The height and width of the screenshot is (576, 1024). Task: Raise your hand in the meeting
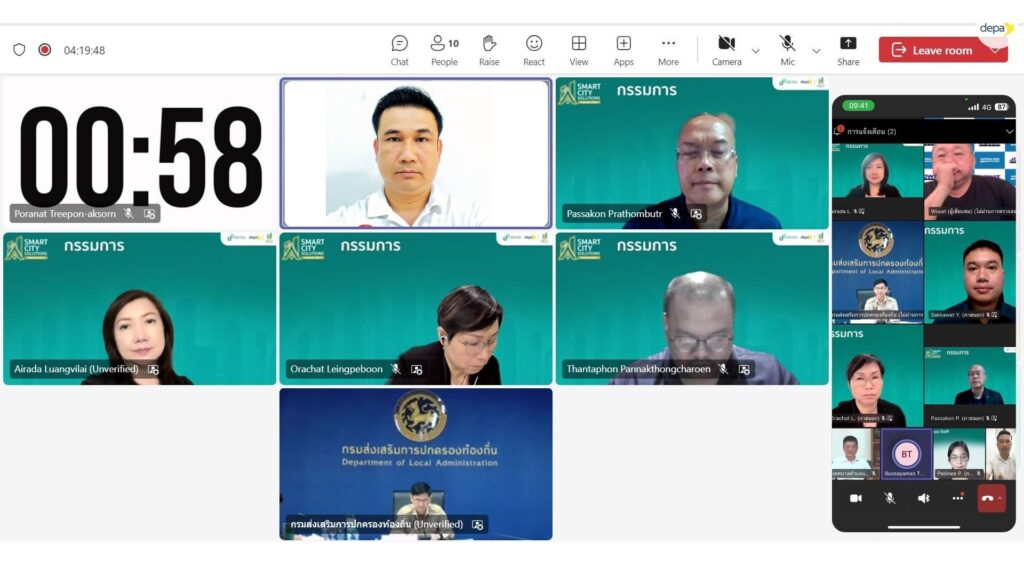click(x=489, y=50)
